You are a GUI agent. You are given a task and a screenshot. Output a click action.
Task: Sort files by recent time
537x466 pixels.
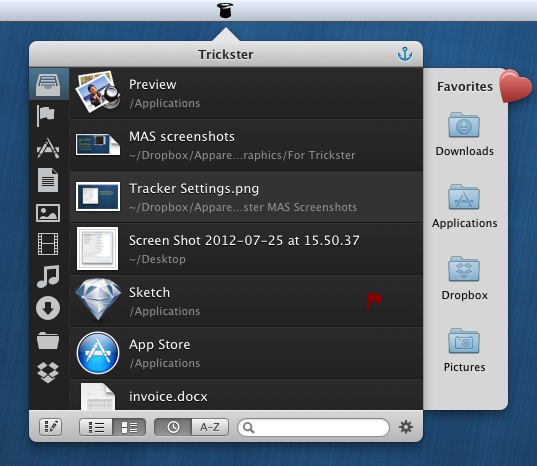173,427
